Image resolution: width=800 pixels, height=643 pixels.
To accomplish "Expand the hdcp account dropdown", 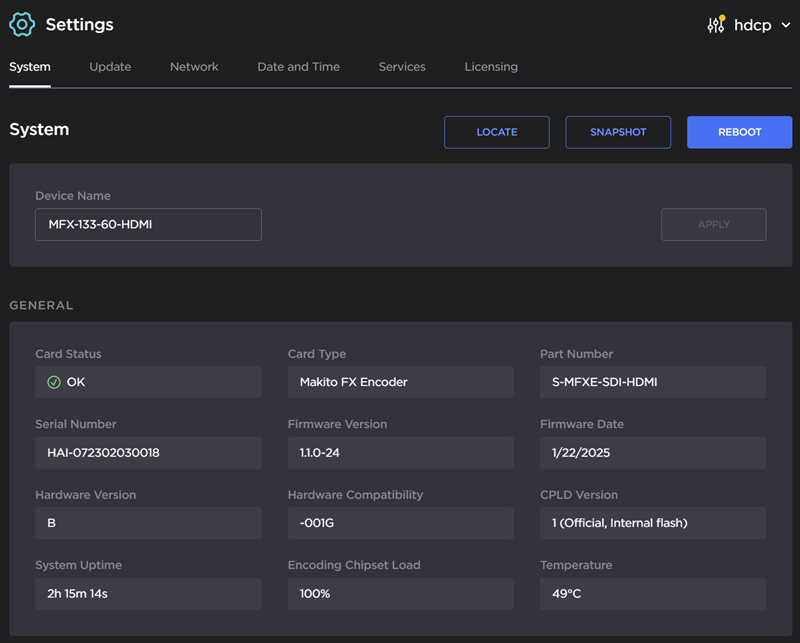I will pyautogui.click(x=761, y=25).
